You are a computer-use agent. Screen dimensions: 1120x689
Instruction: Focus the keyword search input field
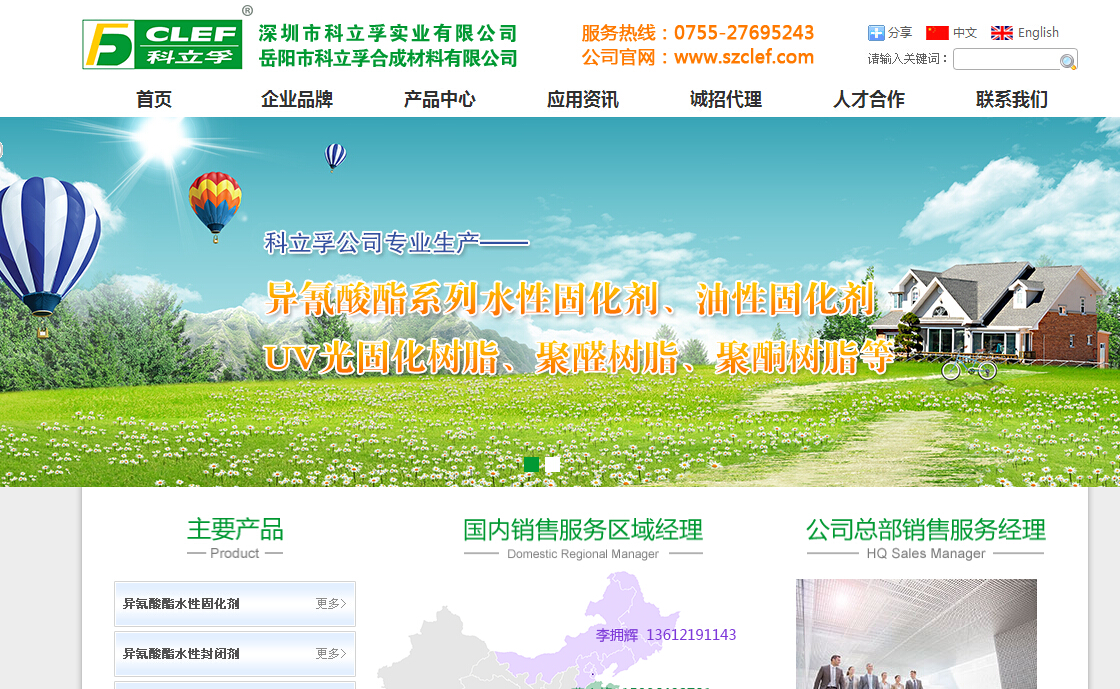(1007, 59)
